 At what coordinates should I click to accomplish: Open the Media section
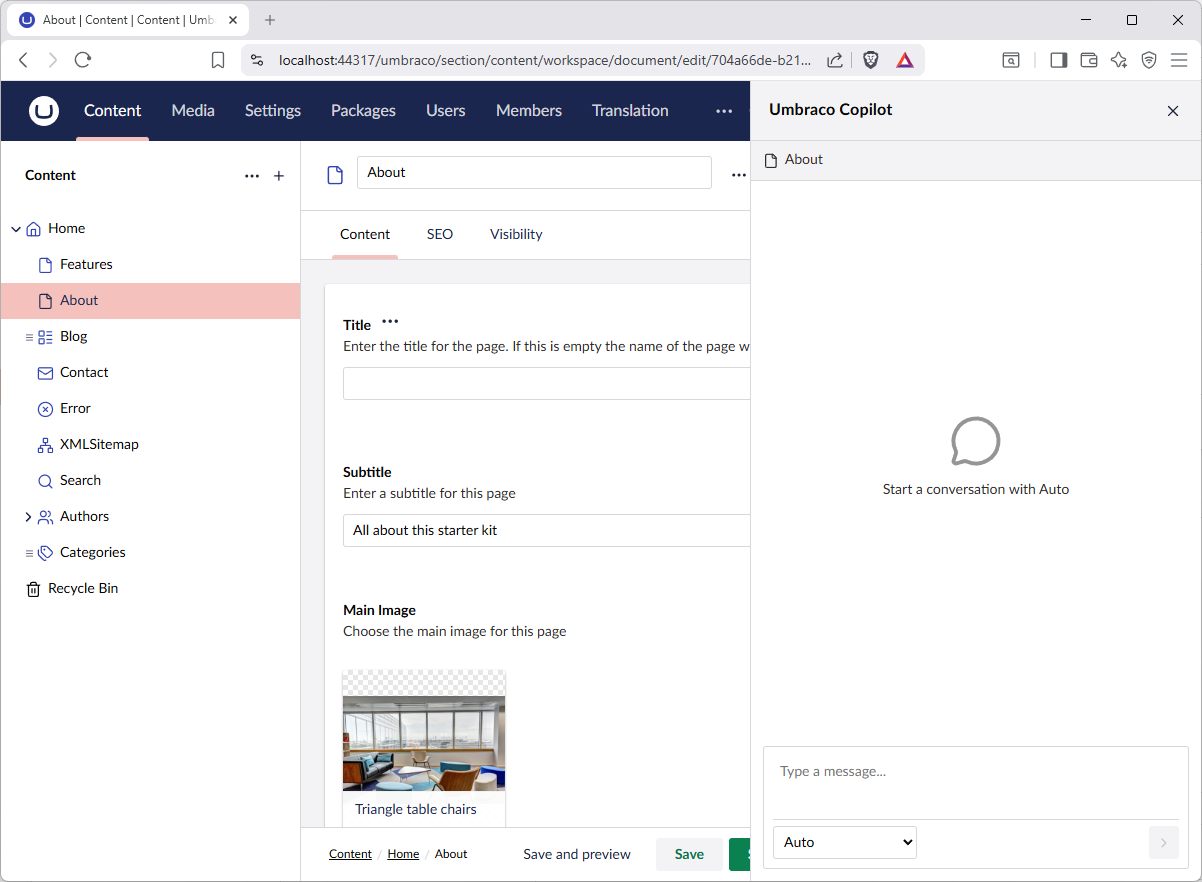point(192,111)
